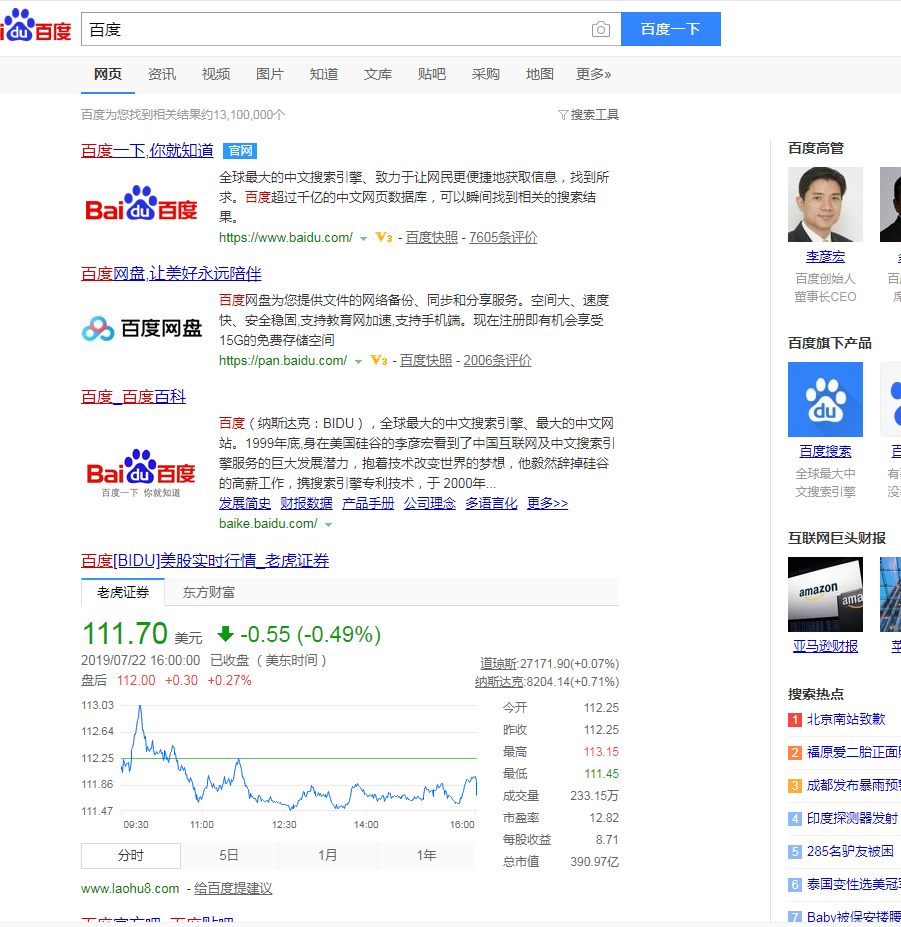Expand dropdown arrow after pan.baidu.com URL
The width and height of the screenshot is (901, 927).
pyautogui.click(x=358, y=362)
